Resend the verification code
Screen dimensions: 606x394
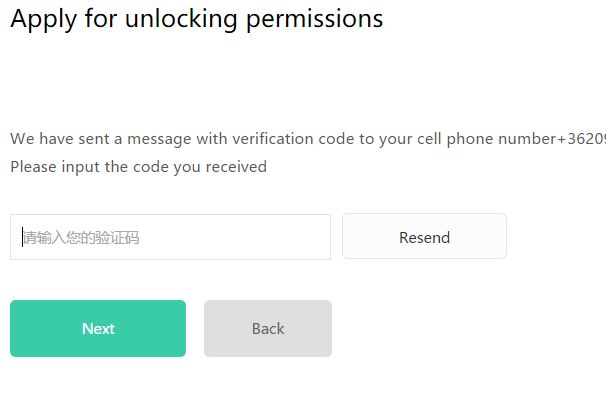click(x=424, y=236)
